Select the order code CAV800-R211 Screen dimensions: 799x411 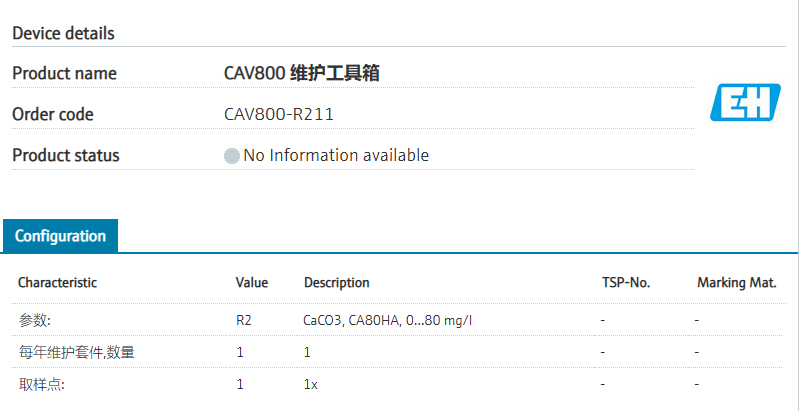[x=279, y=114]
